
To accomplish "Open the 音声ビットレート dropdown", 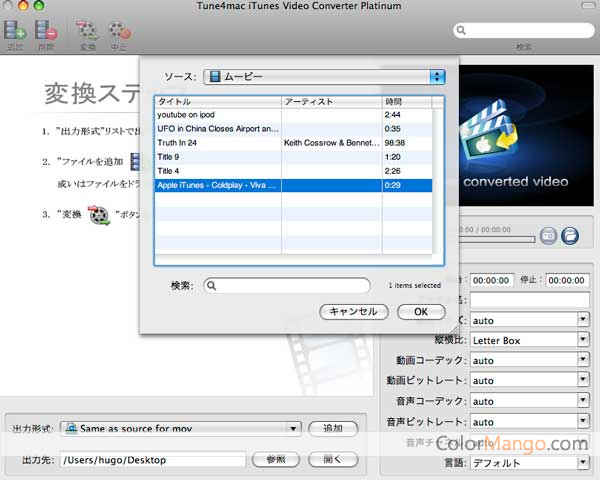I will click(529, 421).
